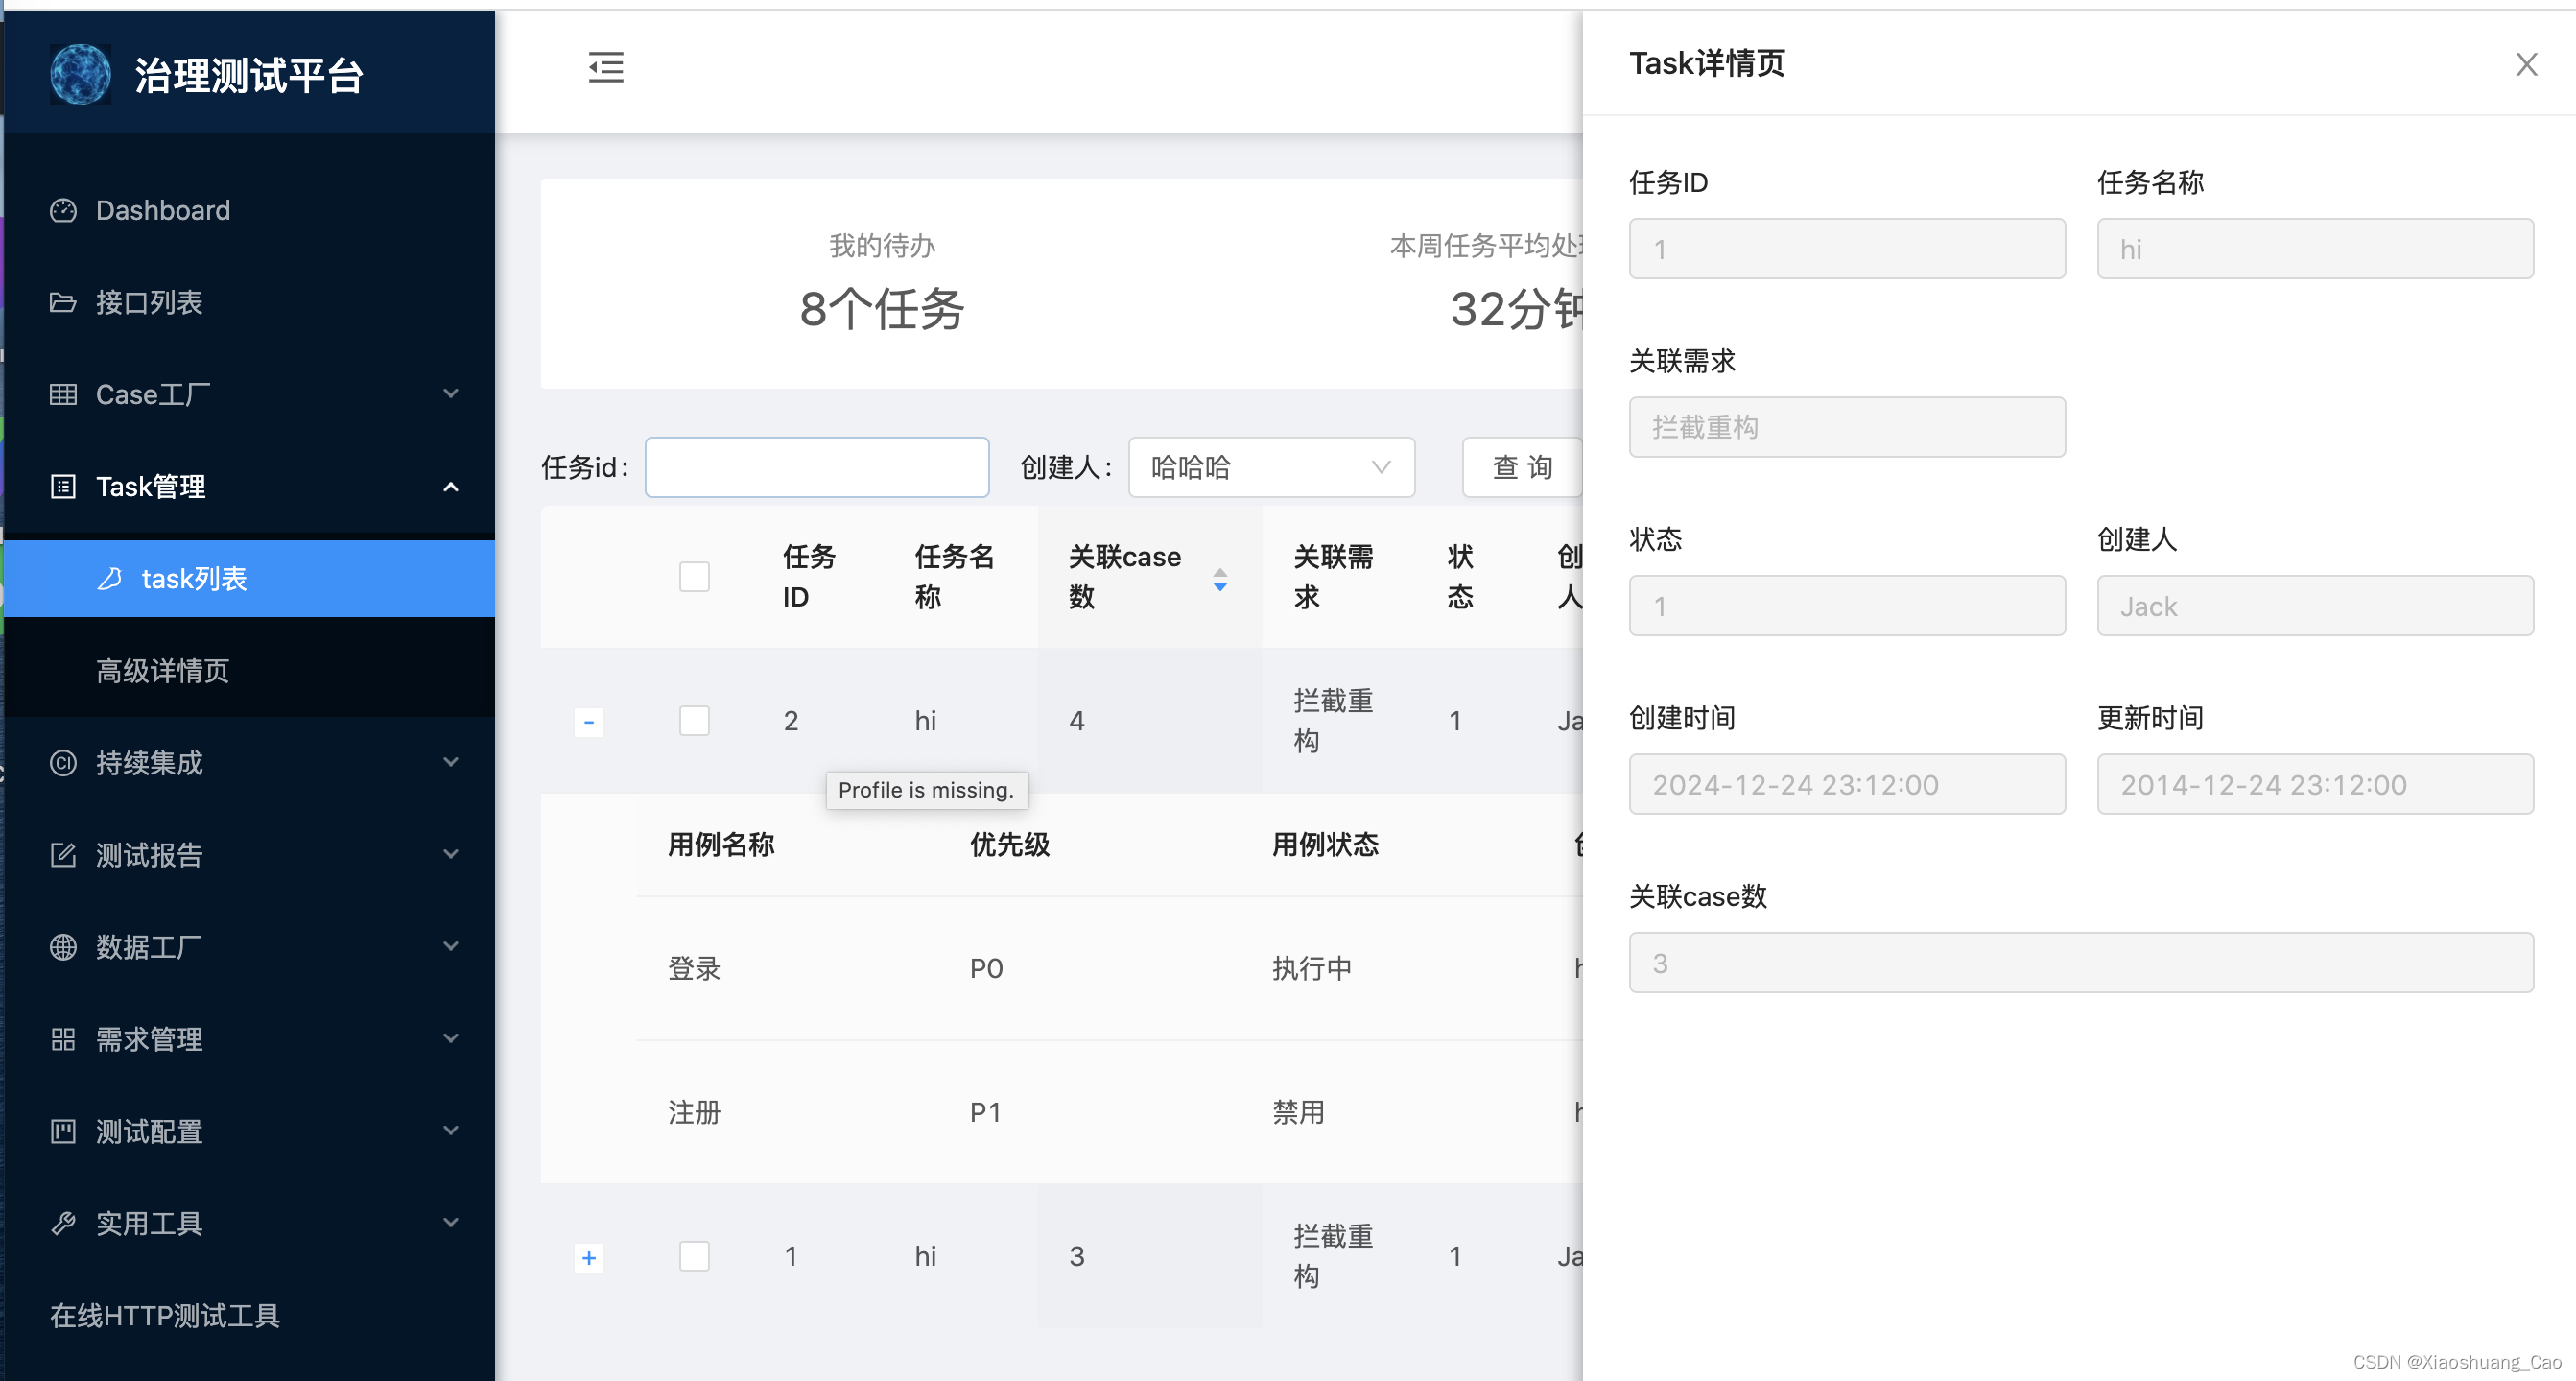Click the 任务名称 field showing hi
The height and width of the screenshot is (1381, 2576).
pos(2315,249)
